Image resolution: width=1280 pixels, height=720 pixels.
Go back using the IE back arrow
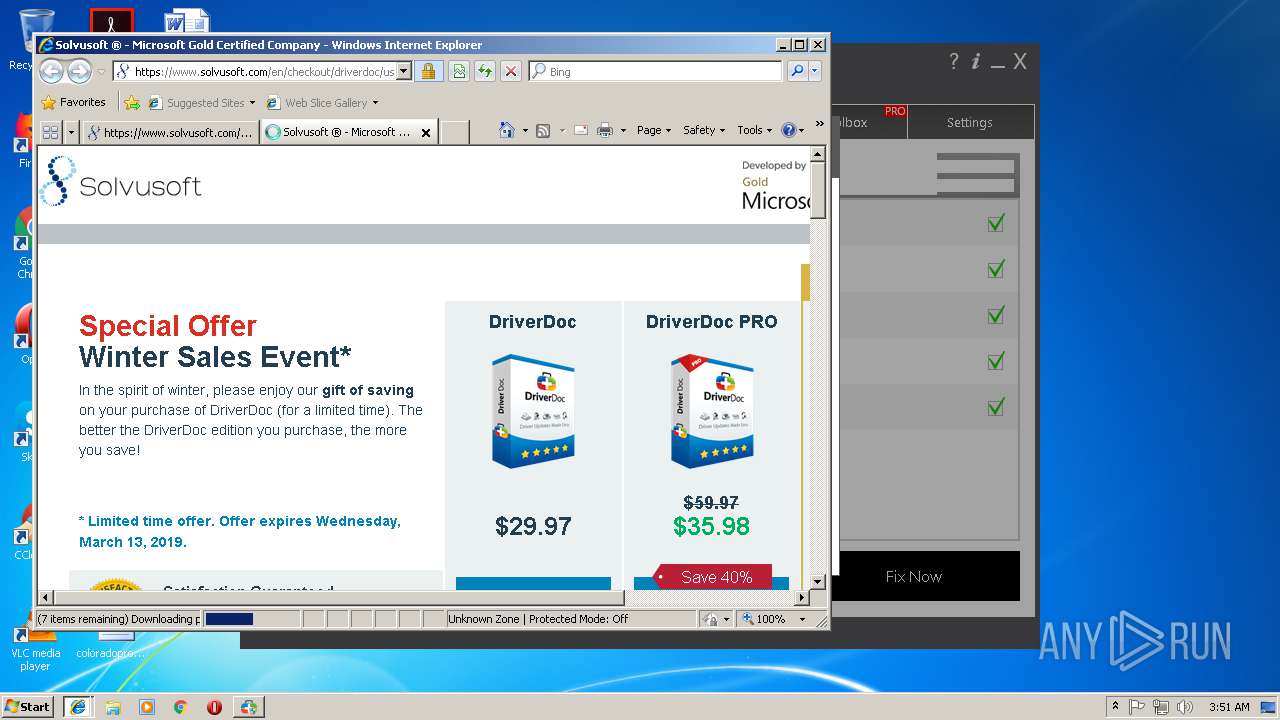pos(51,71)
